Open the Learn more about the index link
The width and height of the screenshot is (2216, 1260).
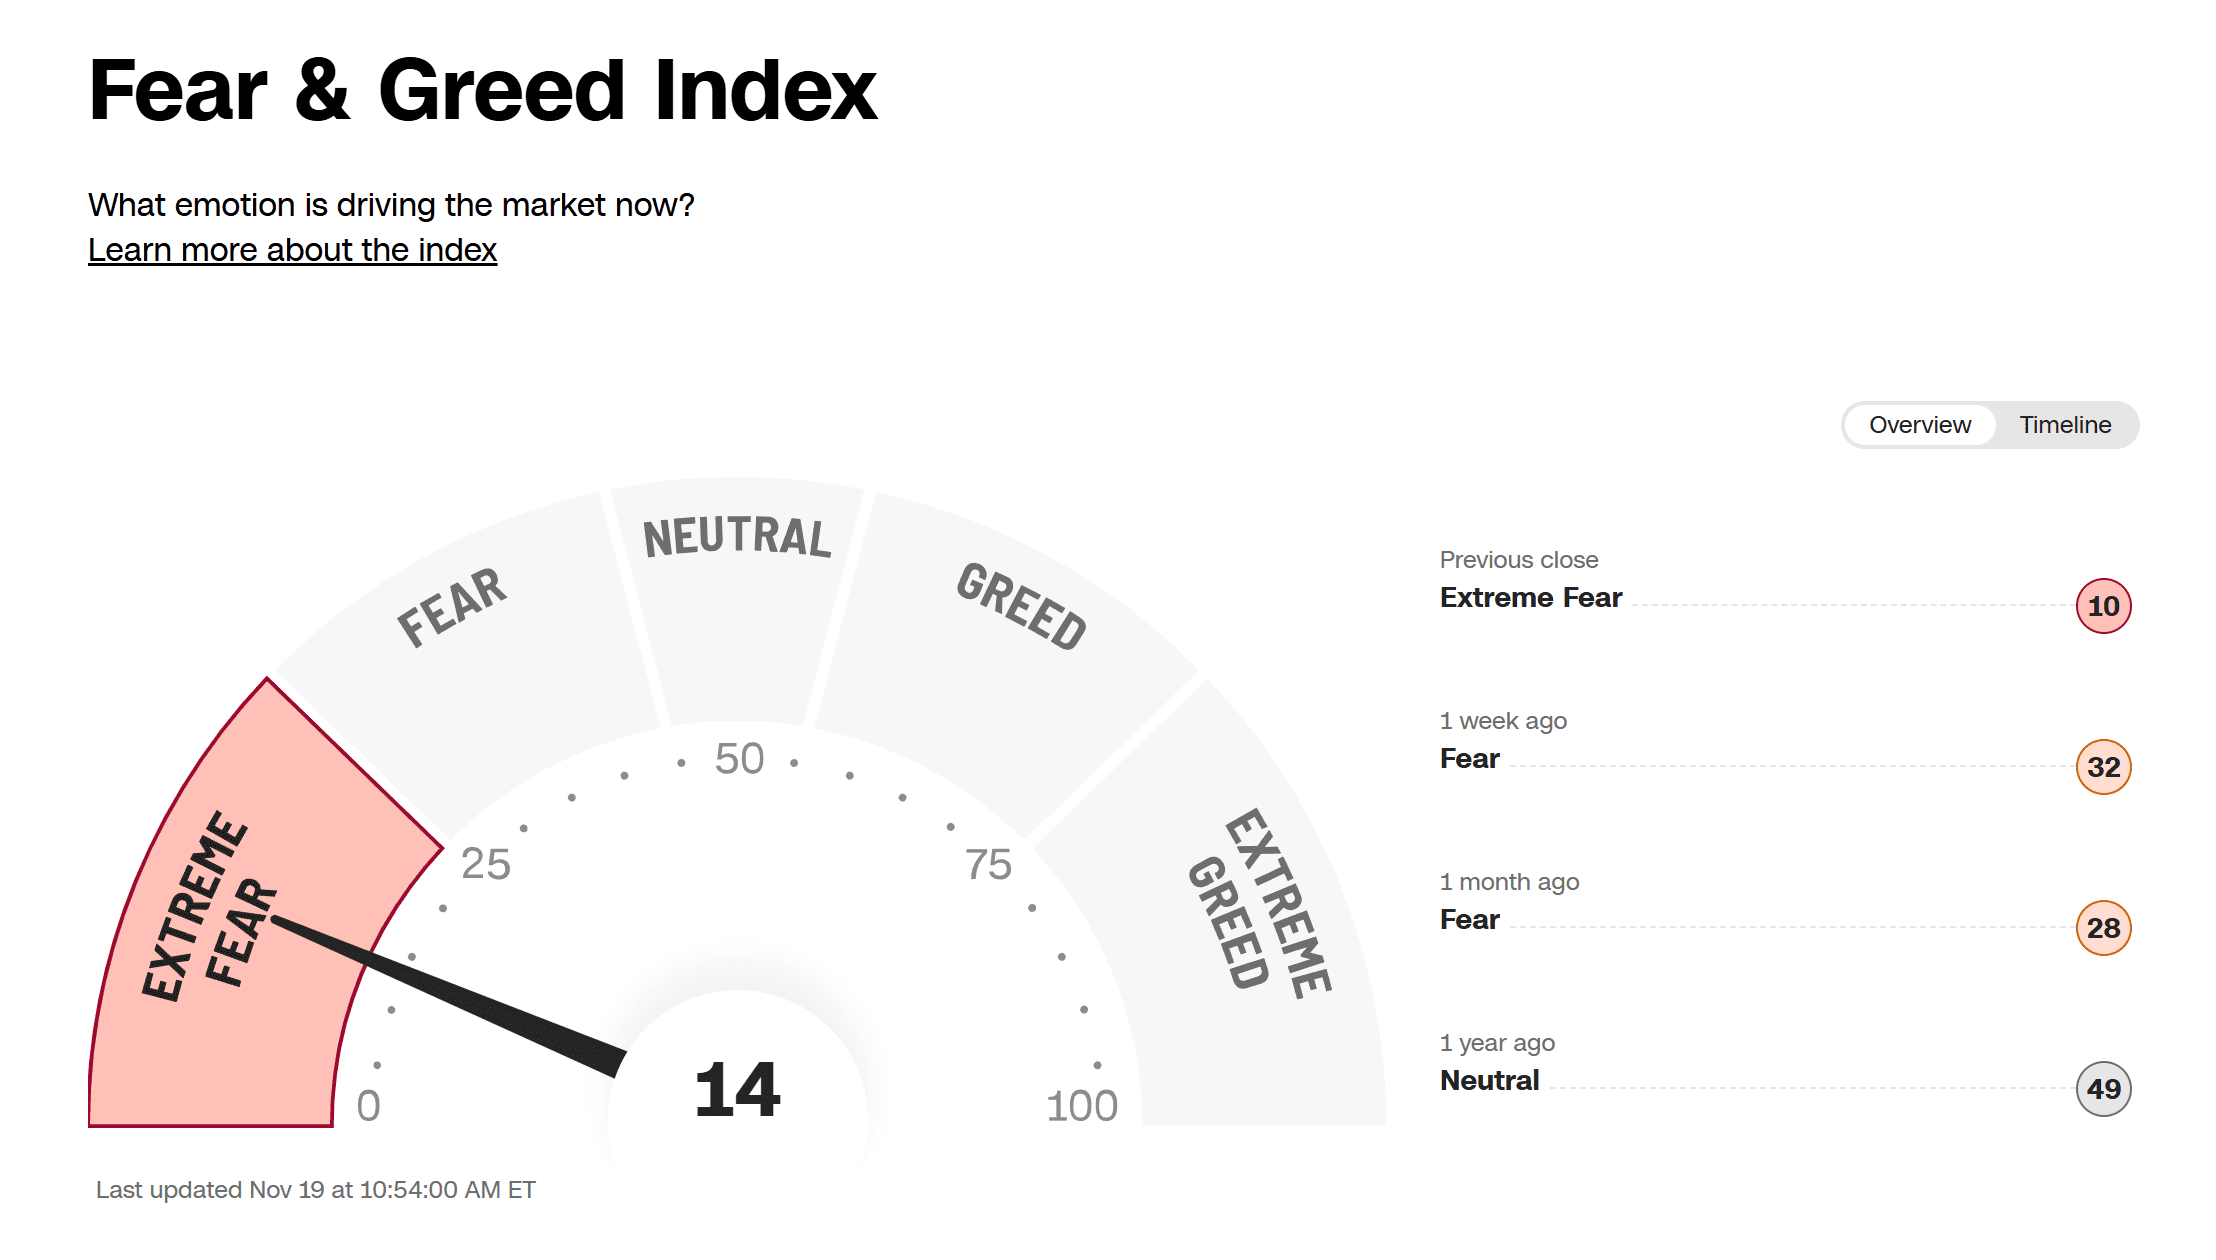click(292, 250)
